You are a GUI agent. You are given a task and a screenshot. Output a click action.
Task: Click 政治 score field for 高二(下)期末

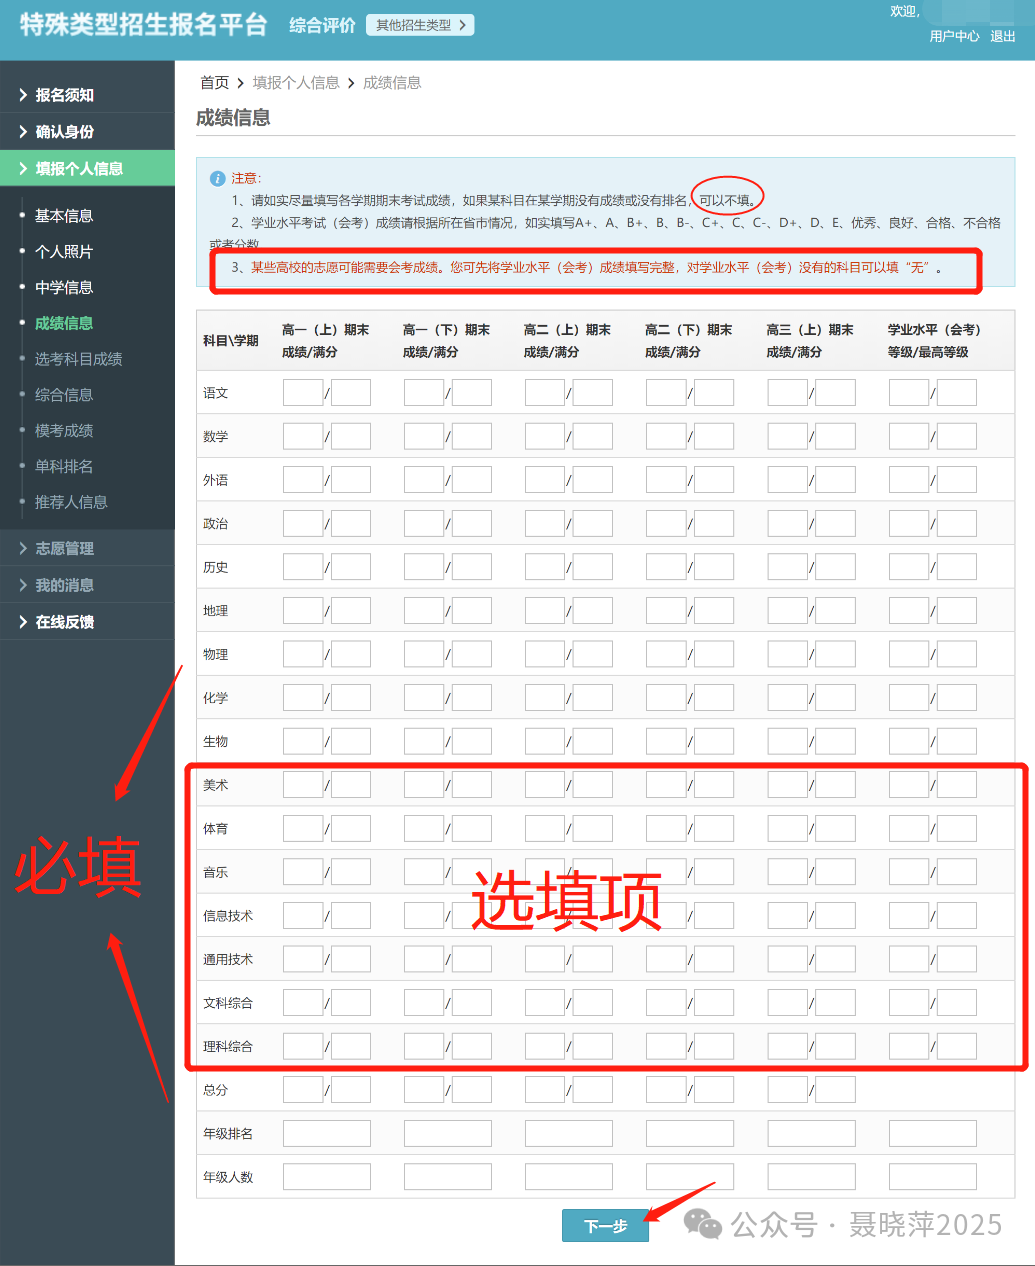(666, 523)
